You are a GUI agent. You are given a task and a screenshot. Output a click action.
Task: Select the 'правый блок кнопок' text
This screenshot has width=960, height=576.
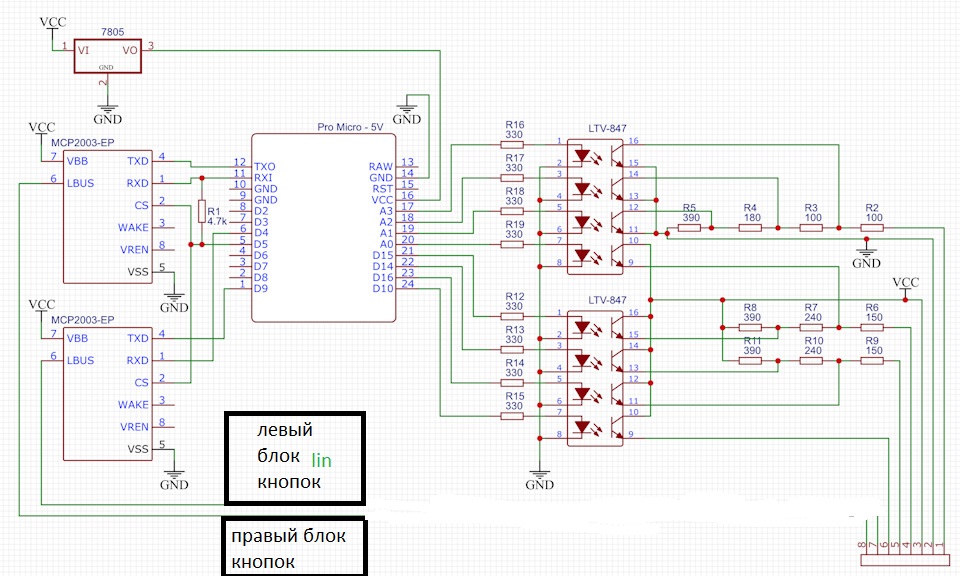pos(288,548)
